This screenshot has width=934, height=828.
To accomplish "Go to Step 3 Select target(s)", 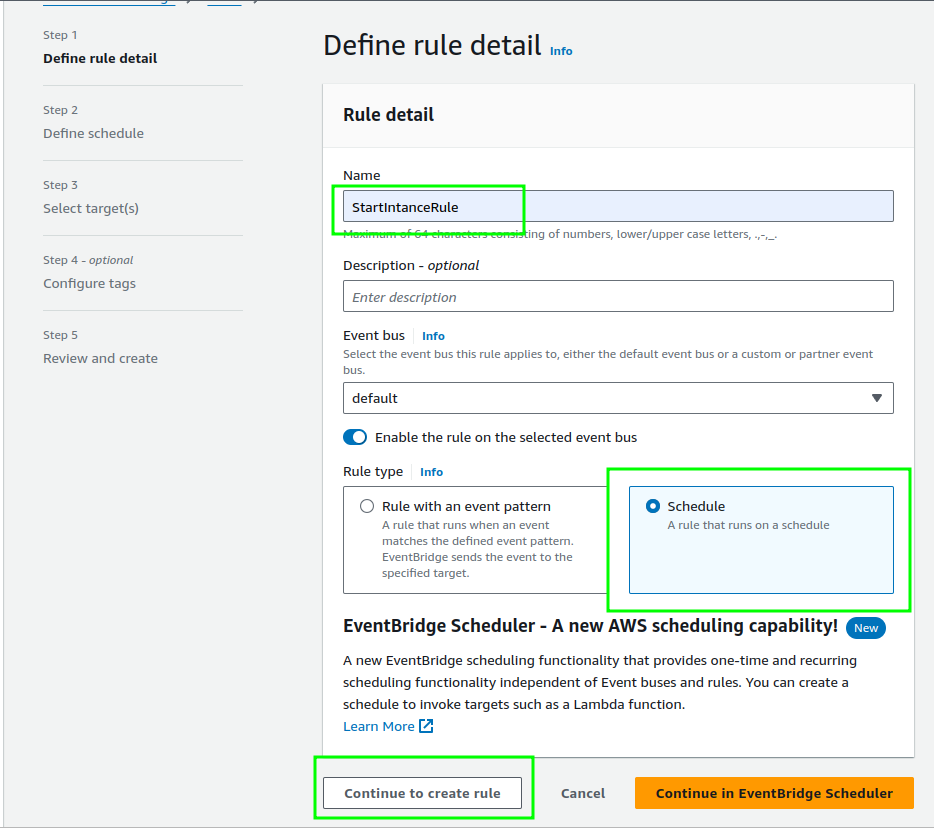I will 91,208.
